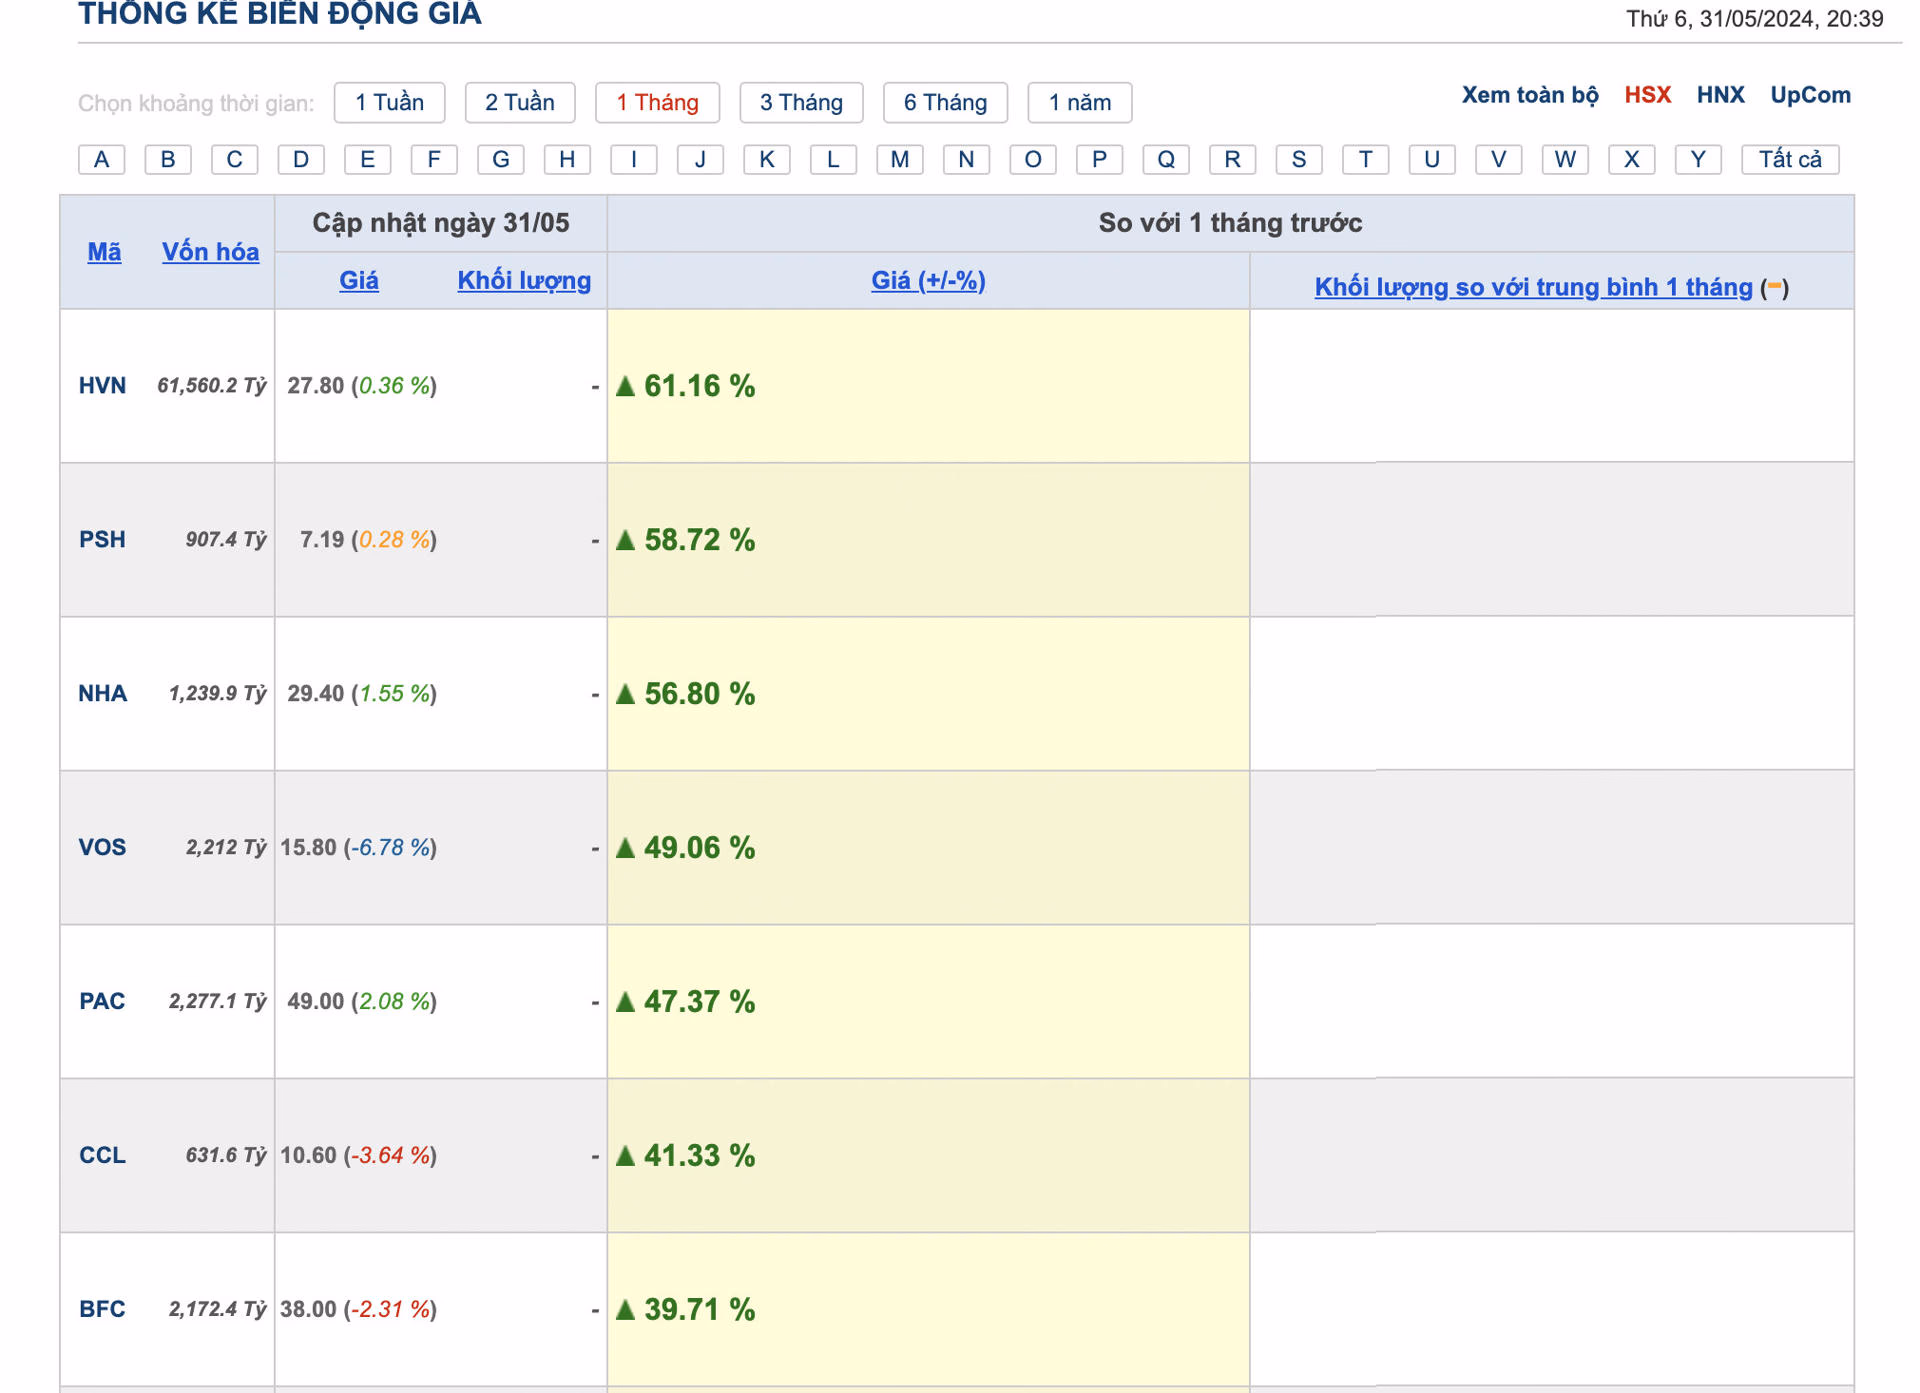Screen dimensions: 1920x1393
Task: Sort table by Vốn hóa column
Action: coord(210,252)
